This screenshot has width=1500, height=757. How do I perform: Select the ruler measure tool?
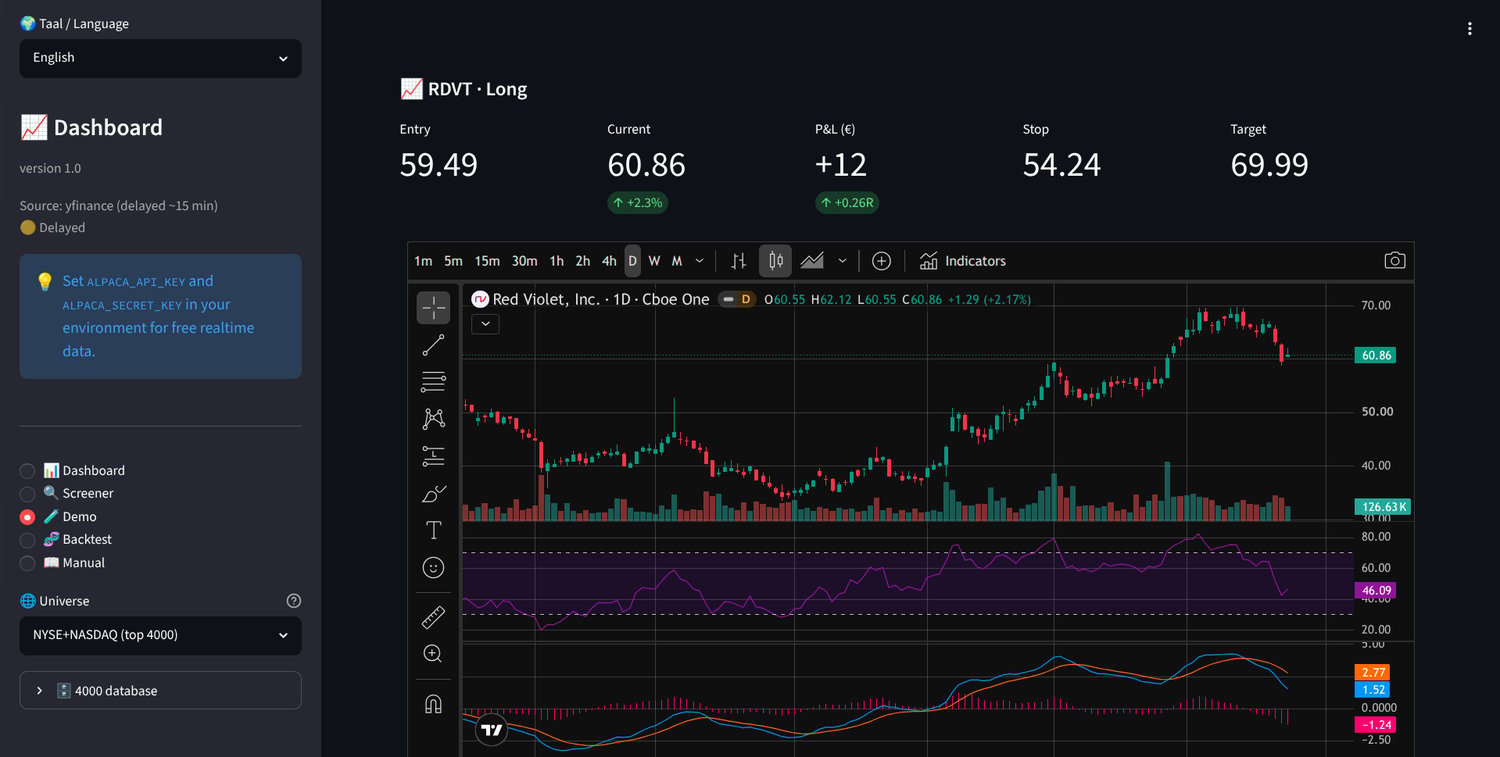click(x=433, y=617)
